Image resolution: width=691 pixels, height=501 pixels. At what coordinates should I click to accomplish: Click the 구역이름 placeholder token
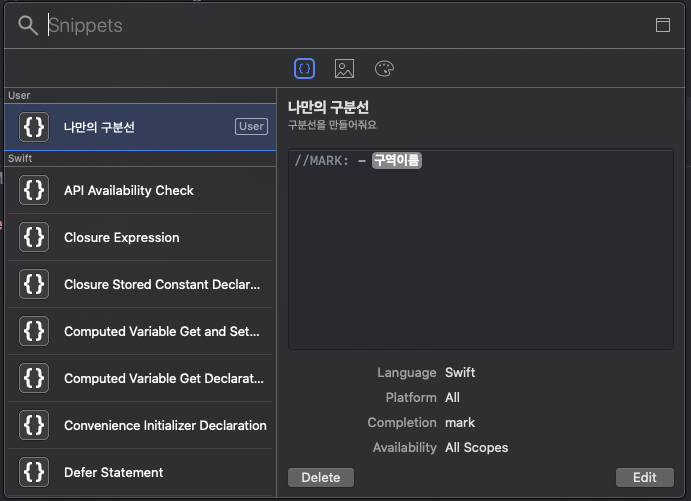click(397, 160)
